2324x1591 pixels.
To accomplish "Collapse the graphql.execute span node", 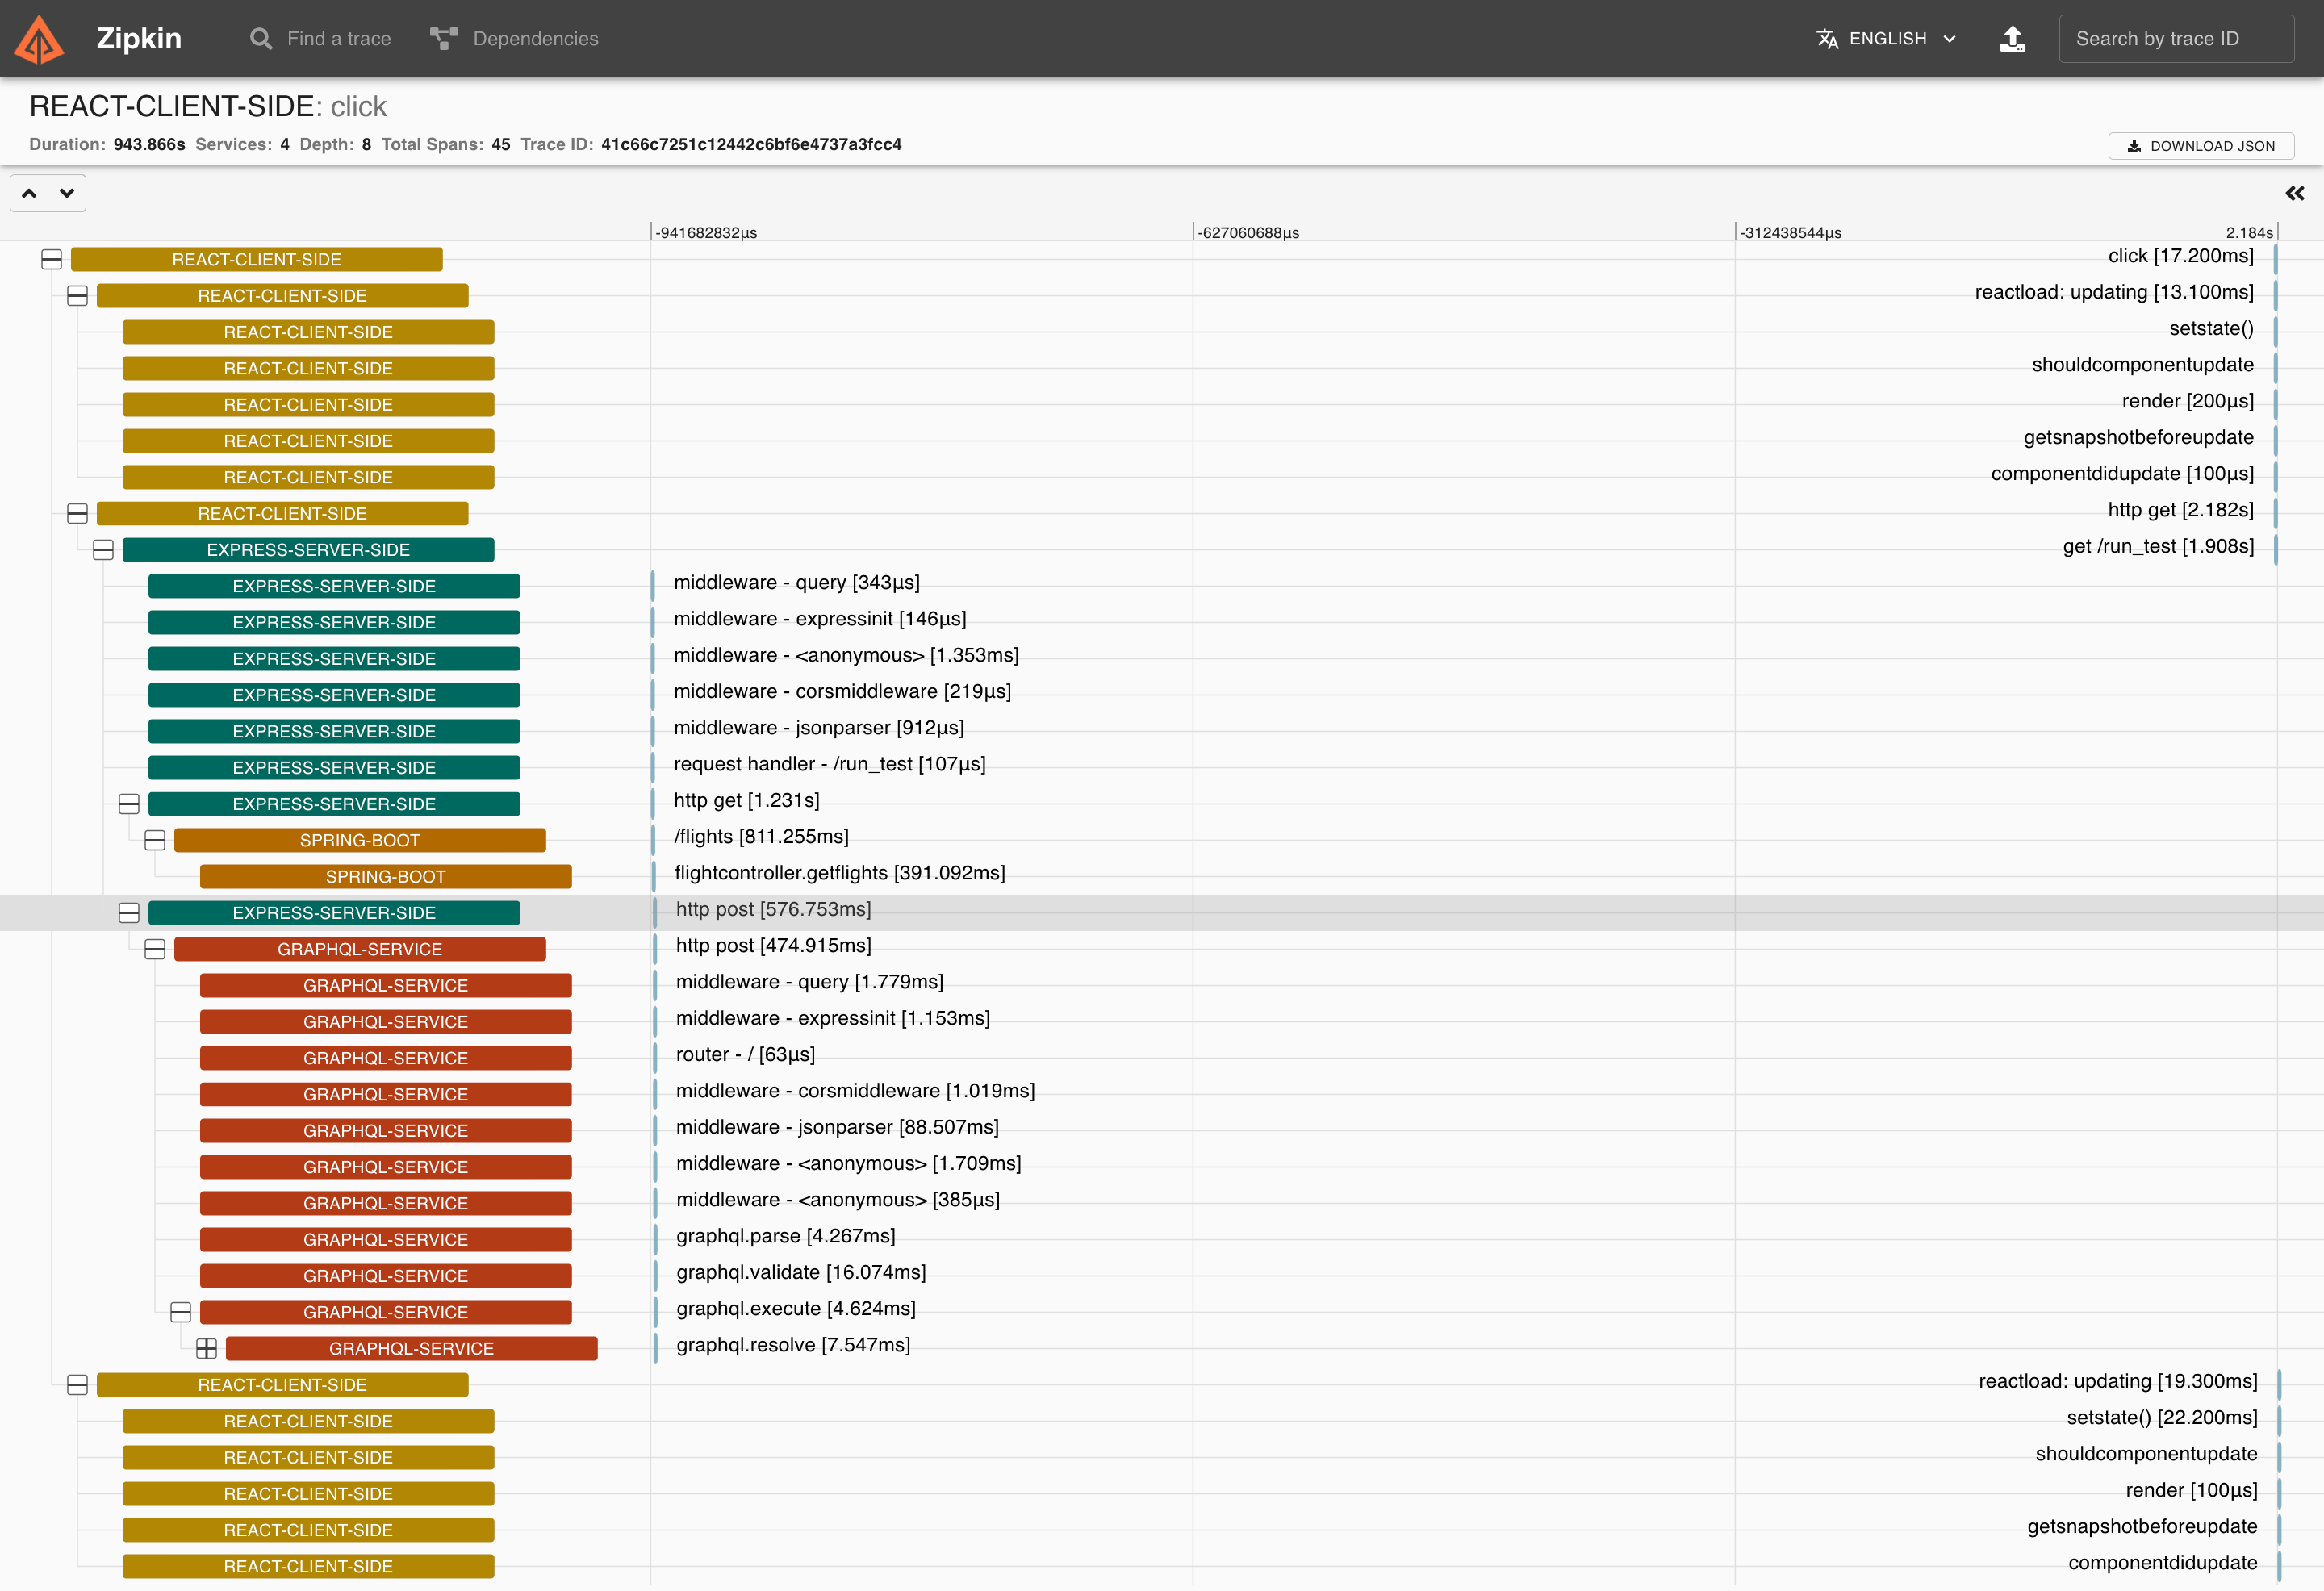I will (x=181, y=1312).
